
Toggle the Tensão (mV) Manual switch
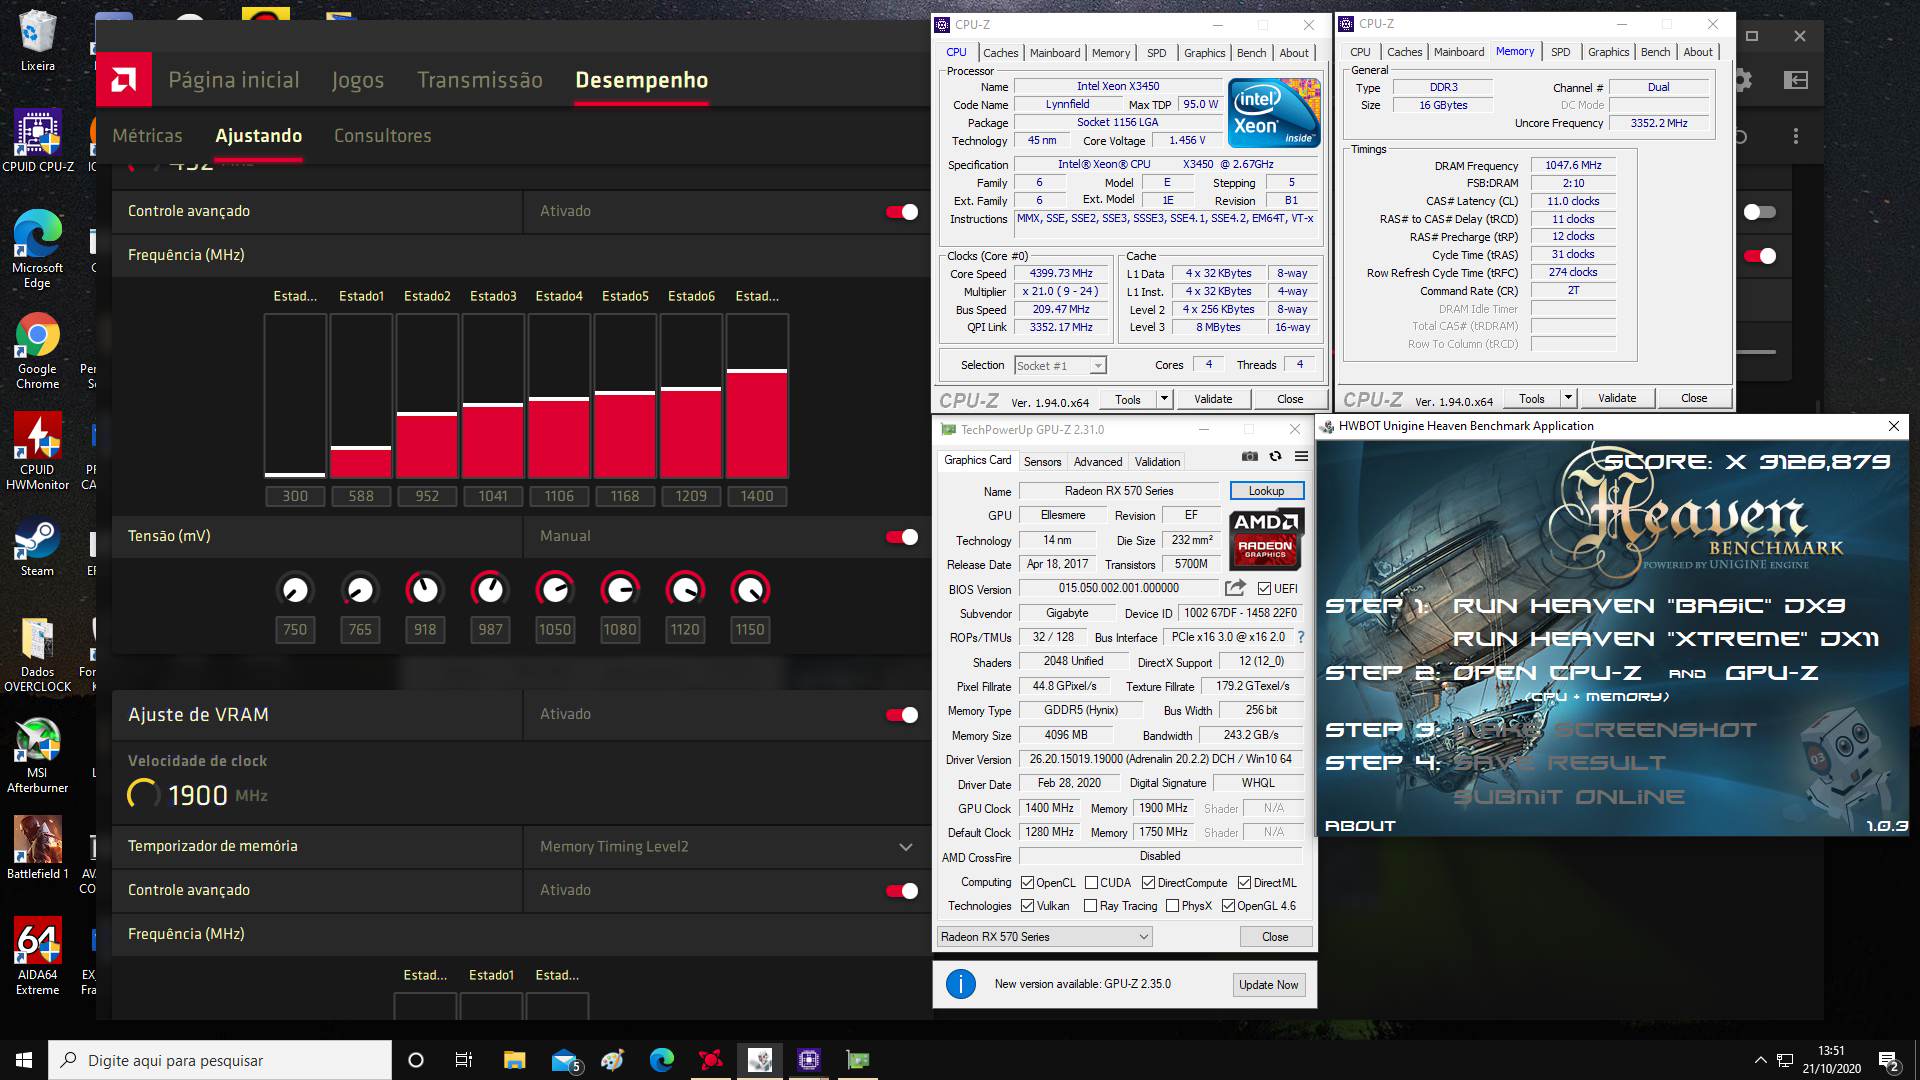[902, 537]
